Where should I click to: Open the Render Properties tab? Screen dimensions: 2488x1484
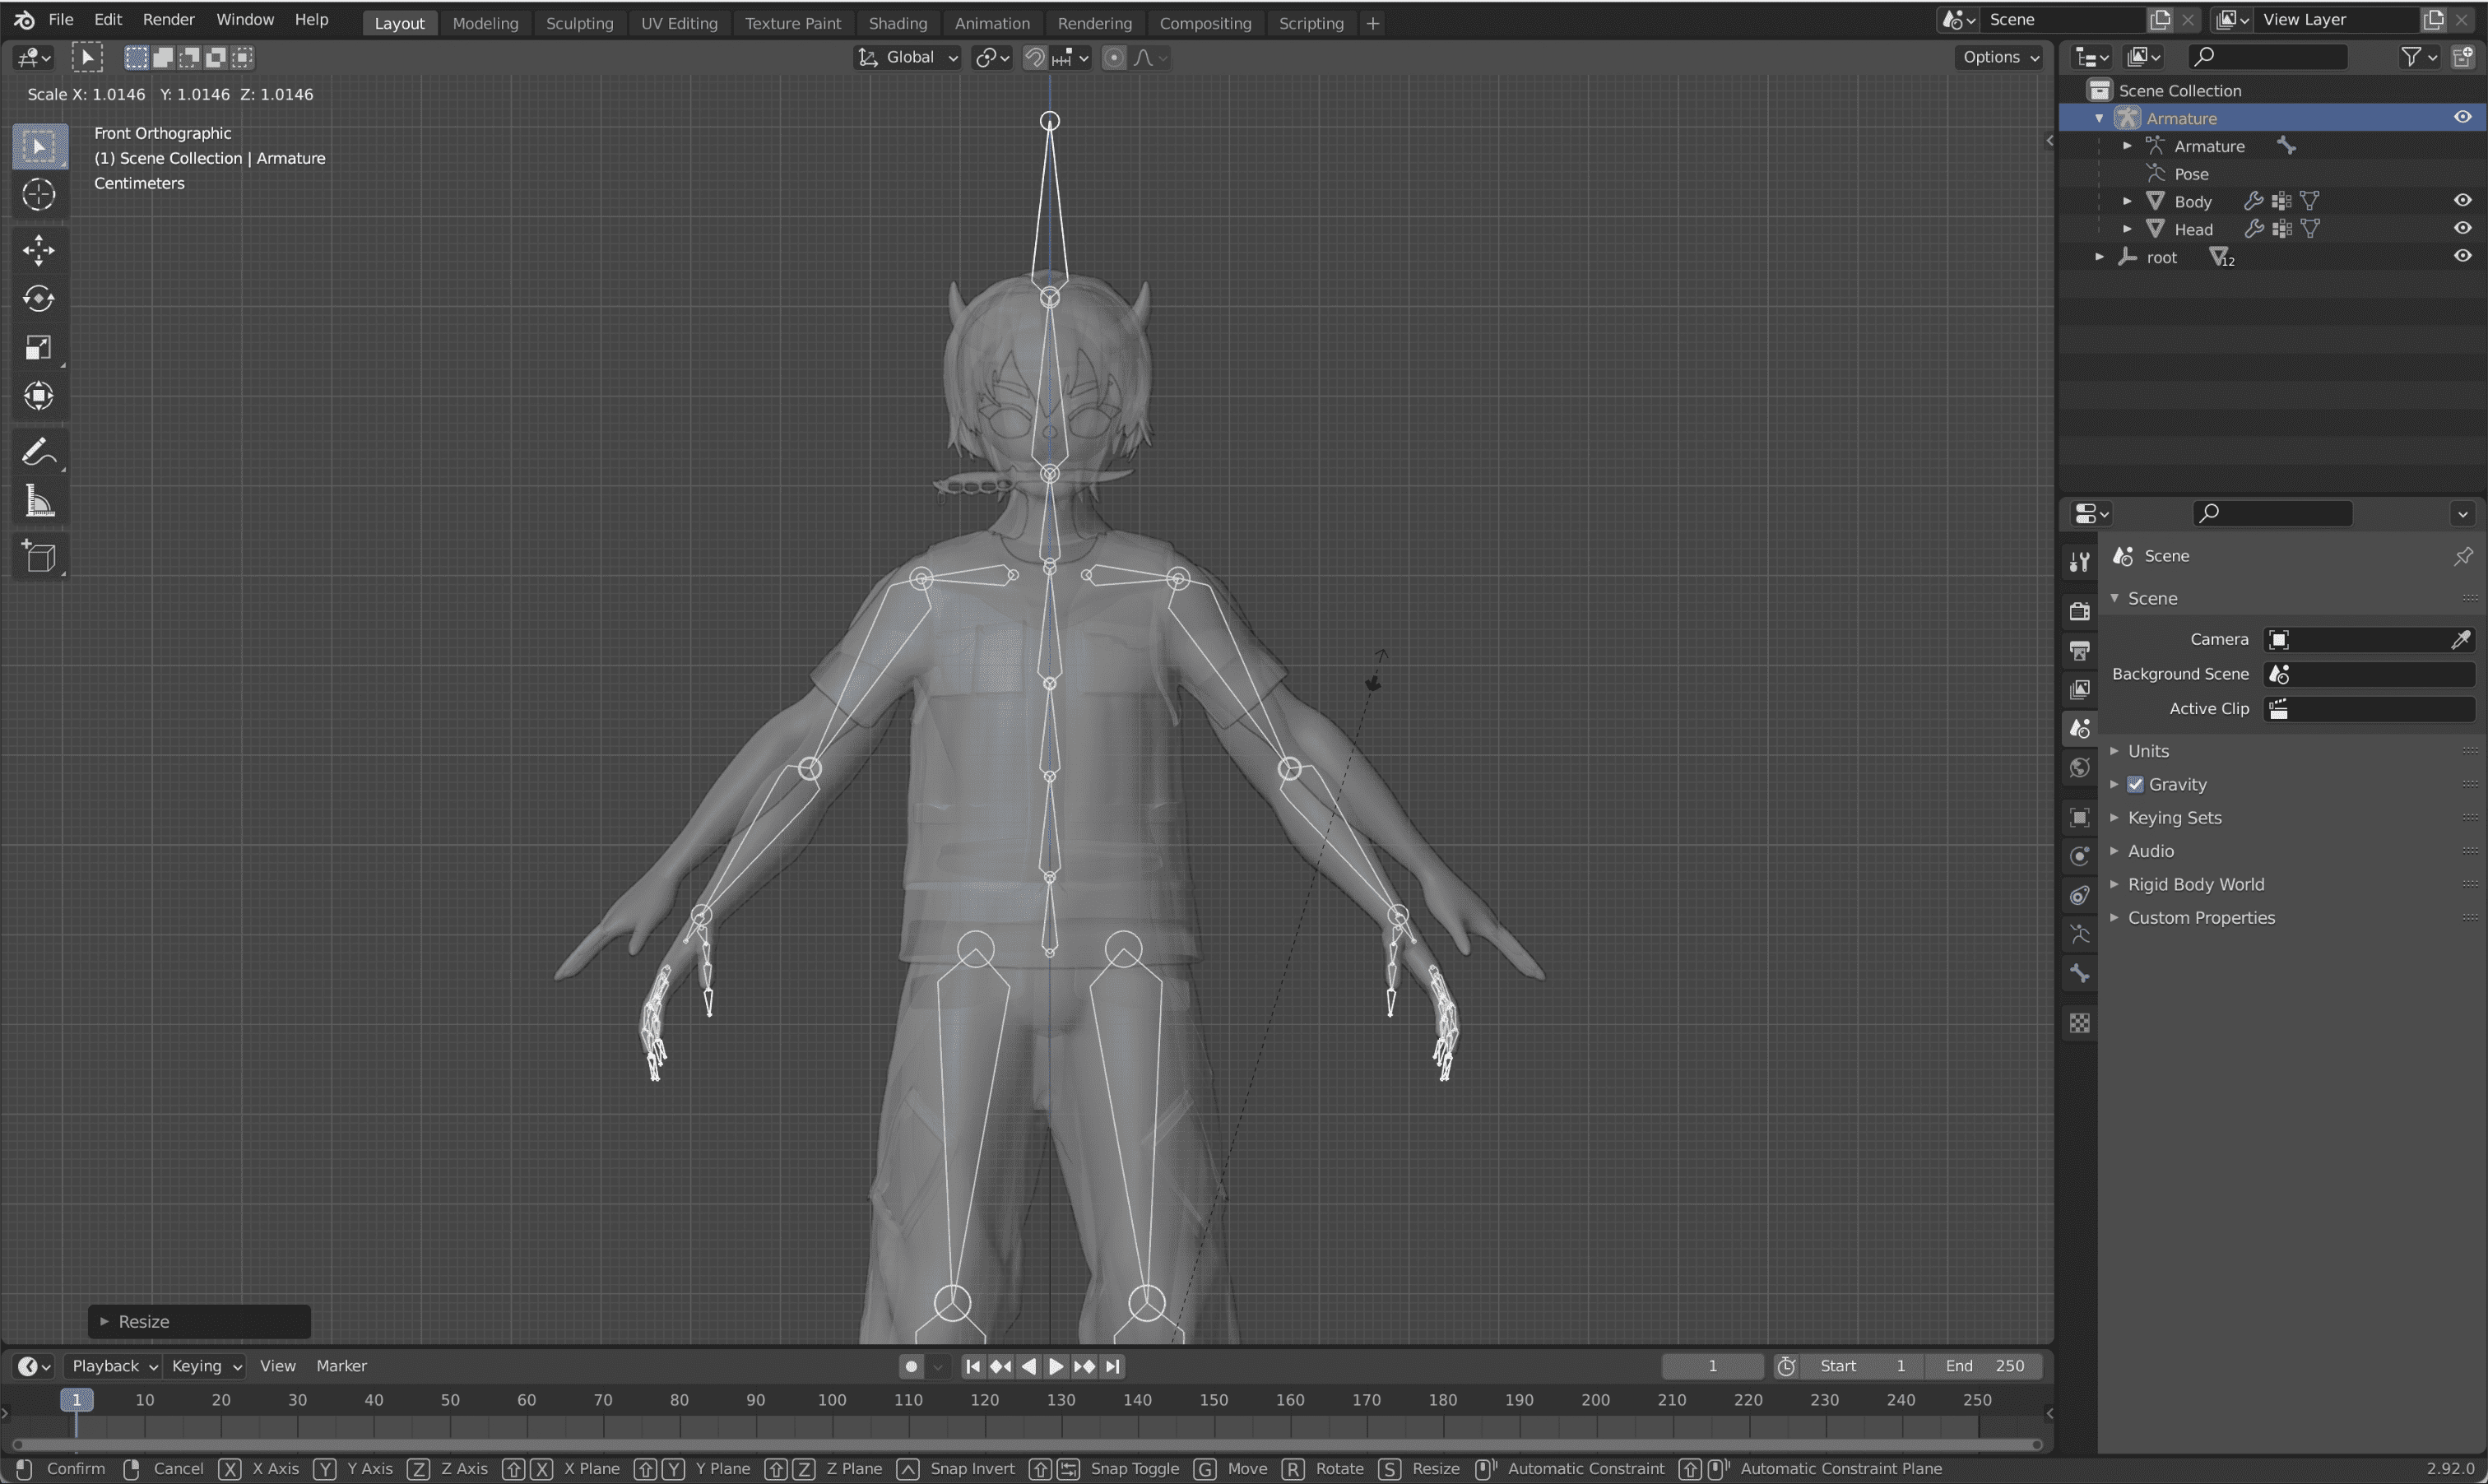[x=2080, y=611]
